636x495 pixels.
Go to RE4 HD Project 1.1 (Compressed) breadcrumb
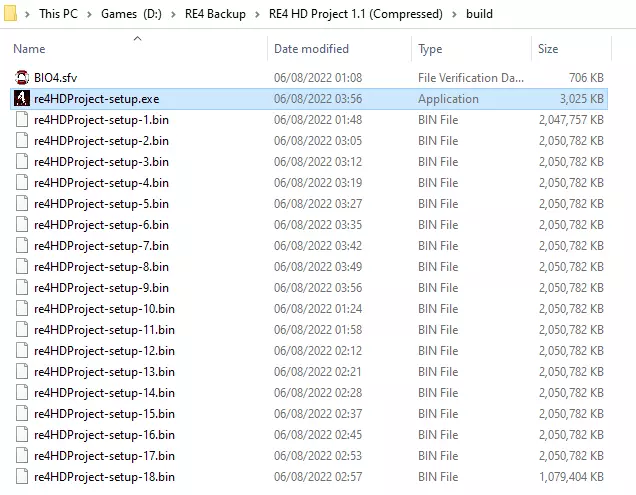click(x=356, y=14)
